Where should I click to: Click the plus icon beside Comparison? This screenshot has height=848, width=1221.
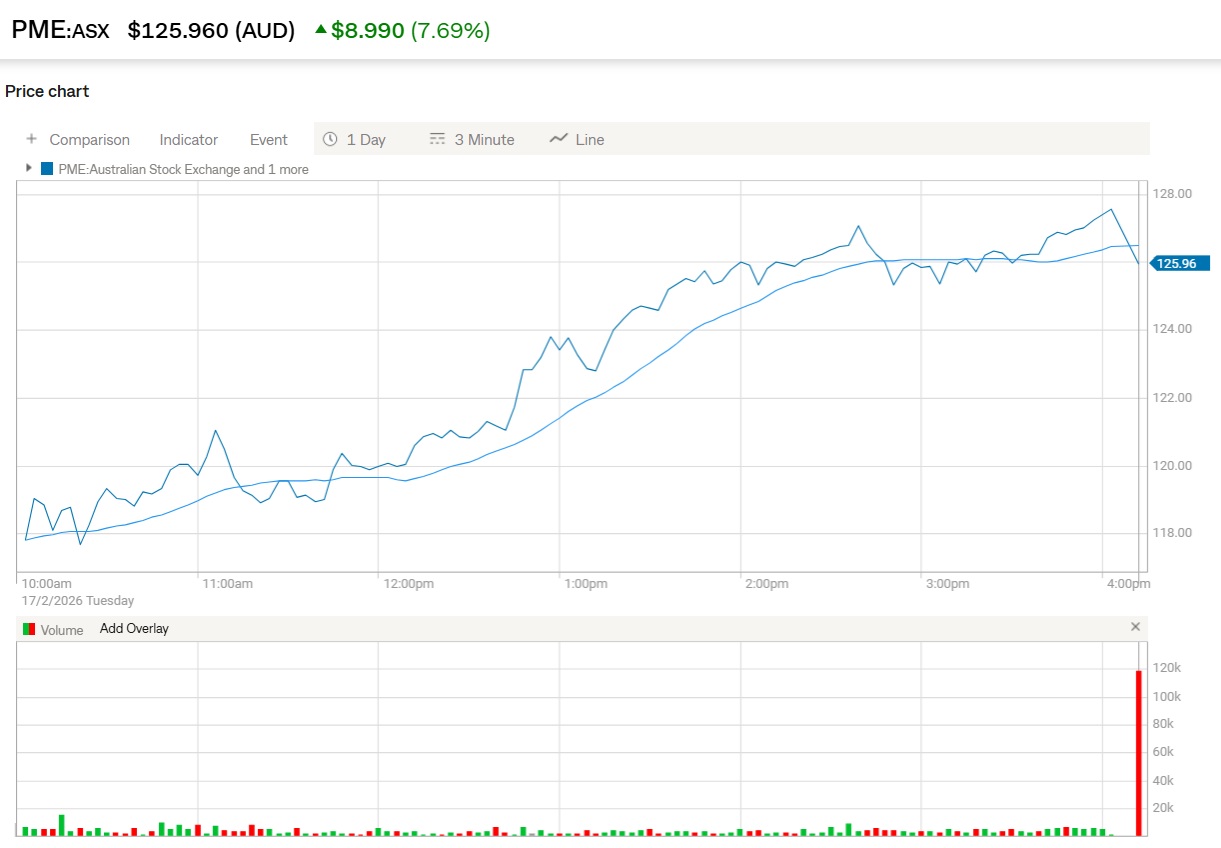[31, 139]
